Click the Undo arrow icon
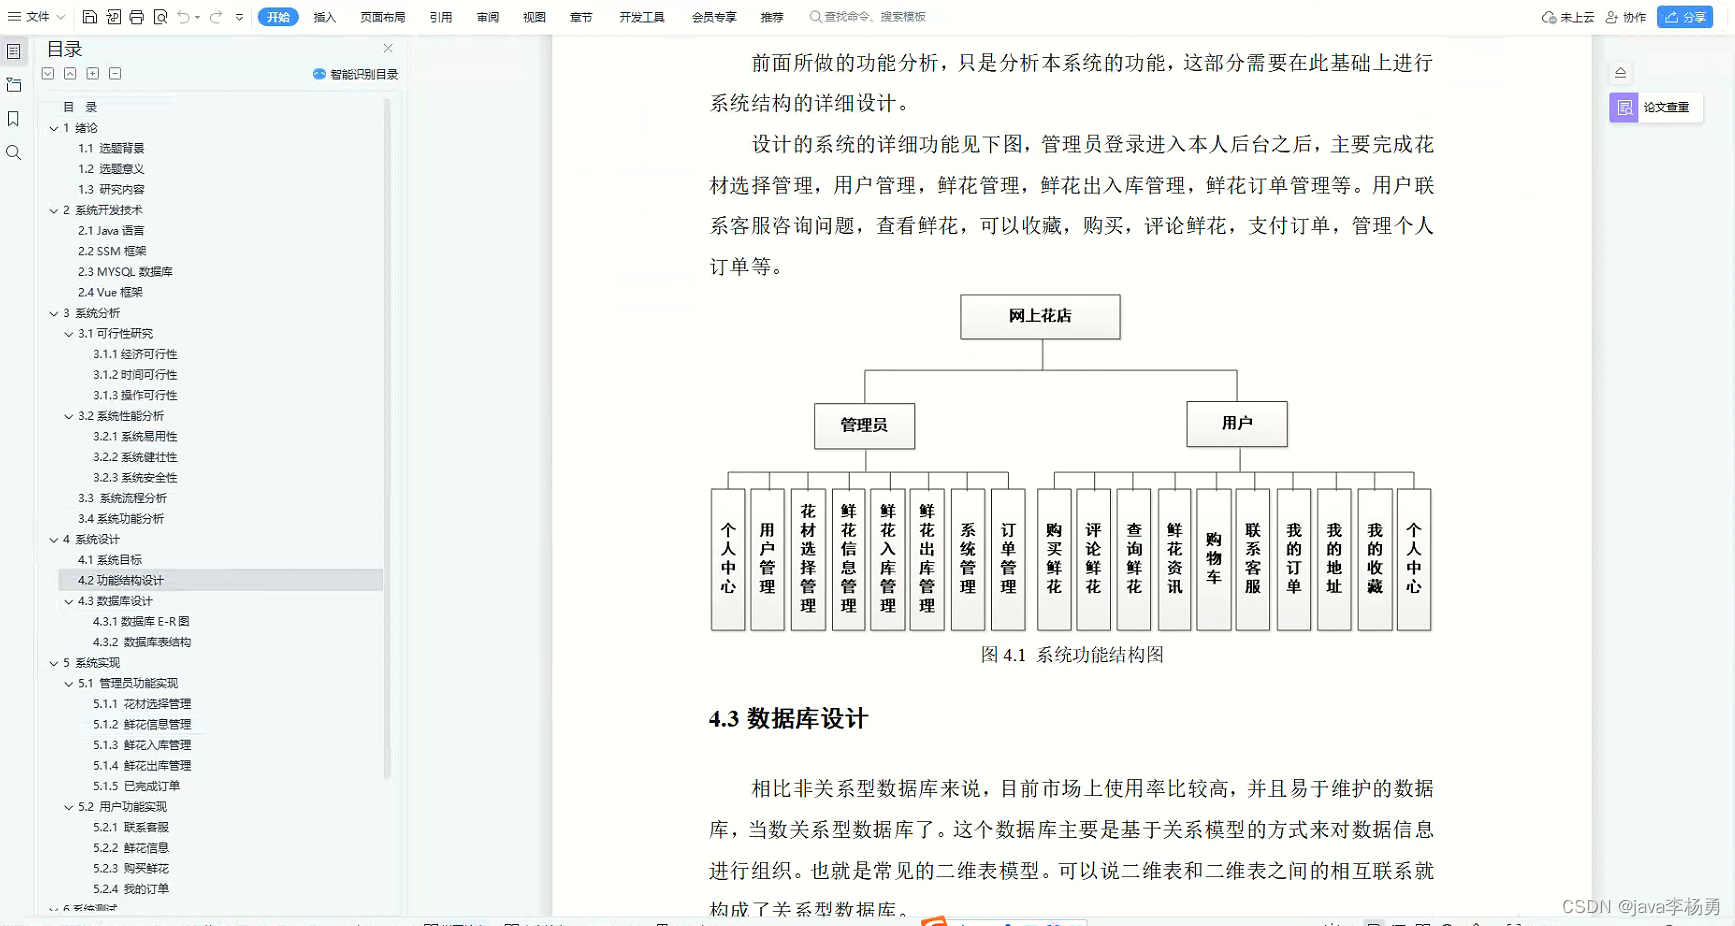 (184, 17)
